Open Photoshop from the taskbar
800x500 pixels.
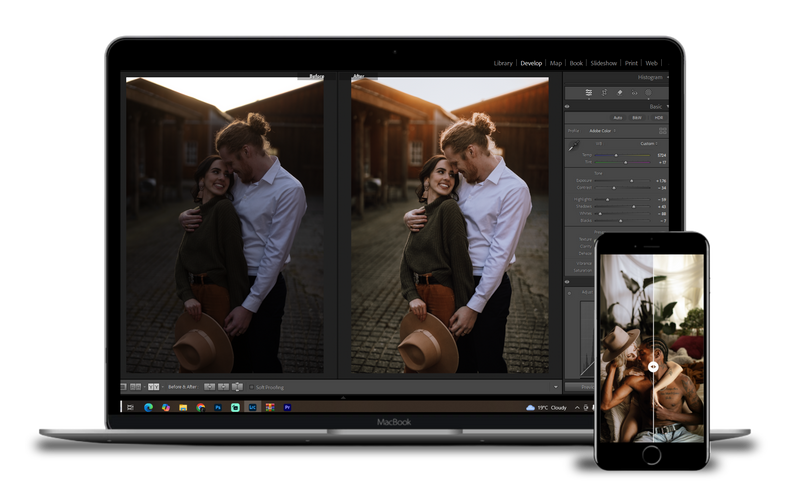218,407
